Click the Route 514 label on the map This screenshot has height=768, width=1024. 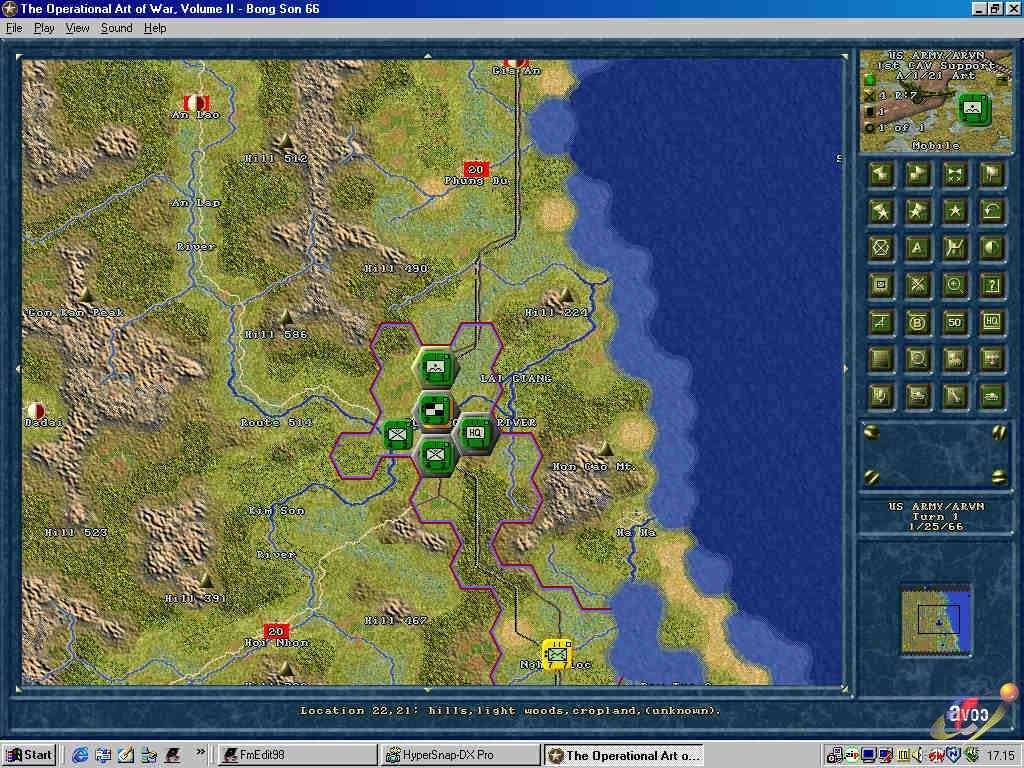[276, 423]
